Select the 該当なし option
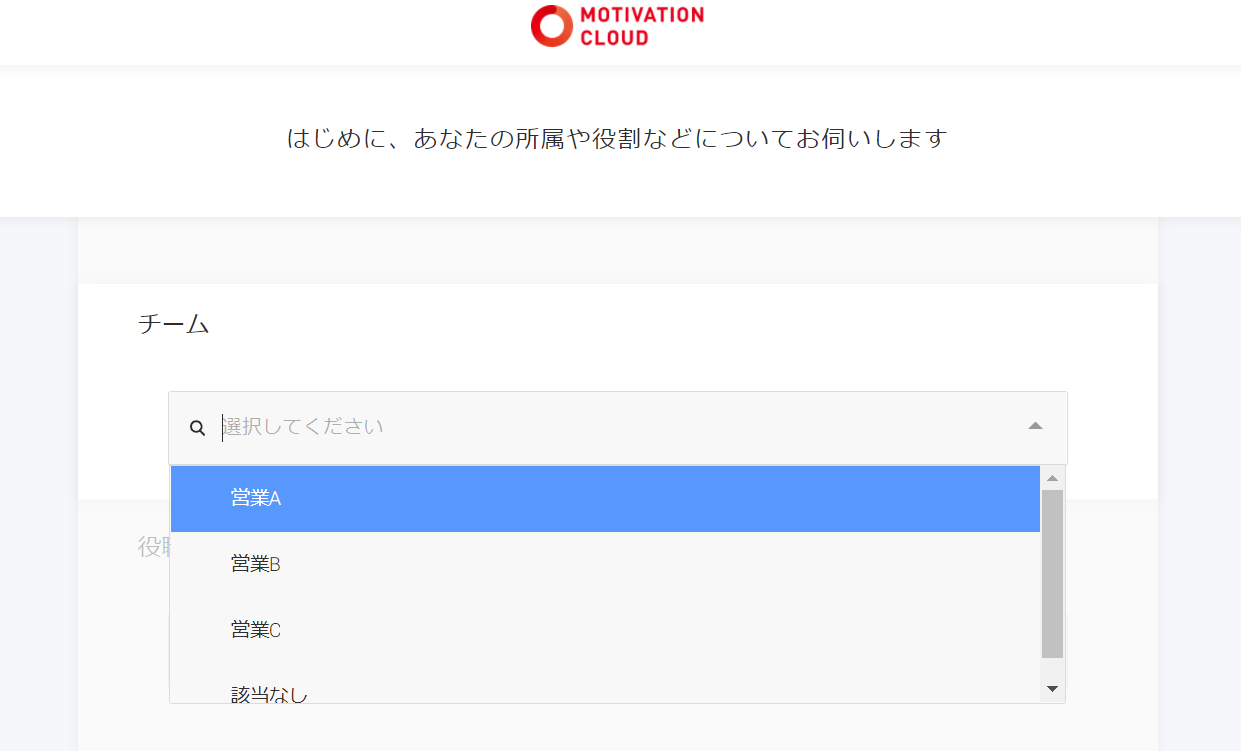The image size is (1241, 751). (x=270, y=692)
